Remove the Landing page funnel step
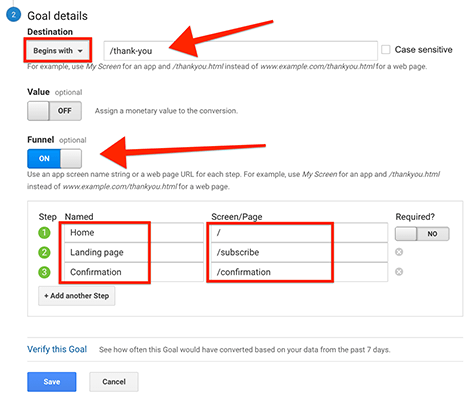Viewport: 470px width, 400px height. point(399,252)
